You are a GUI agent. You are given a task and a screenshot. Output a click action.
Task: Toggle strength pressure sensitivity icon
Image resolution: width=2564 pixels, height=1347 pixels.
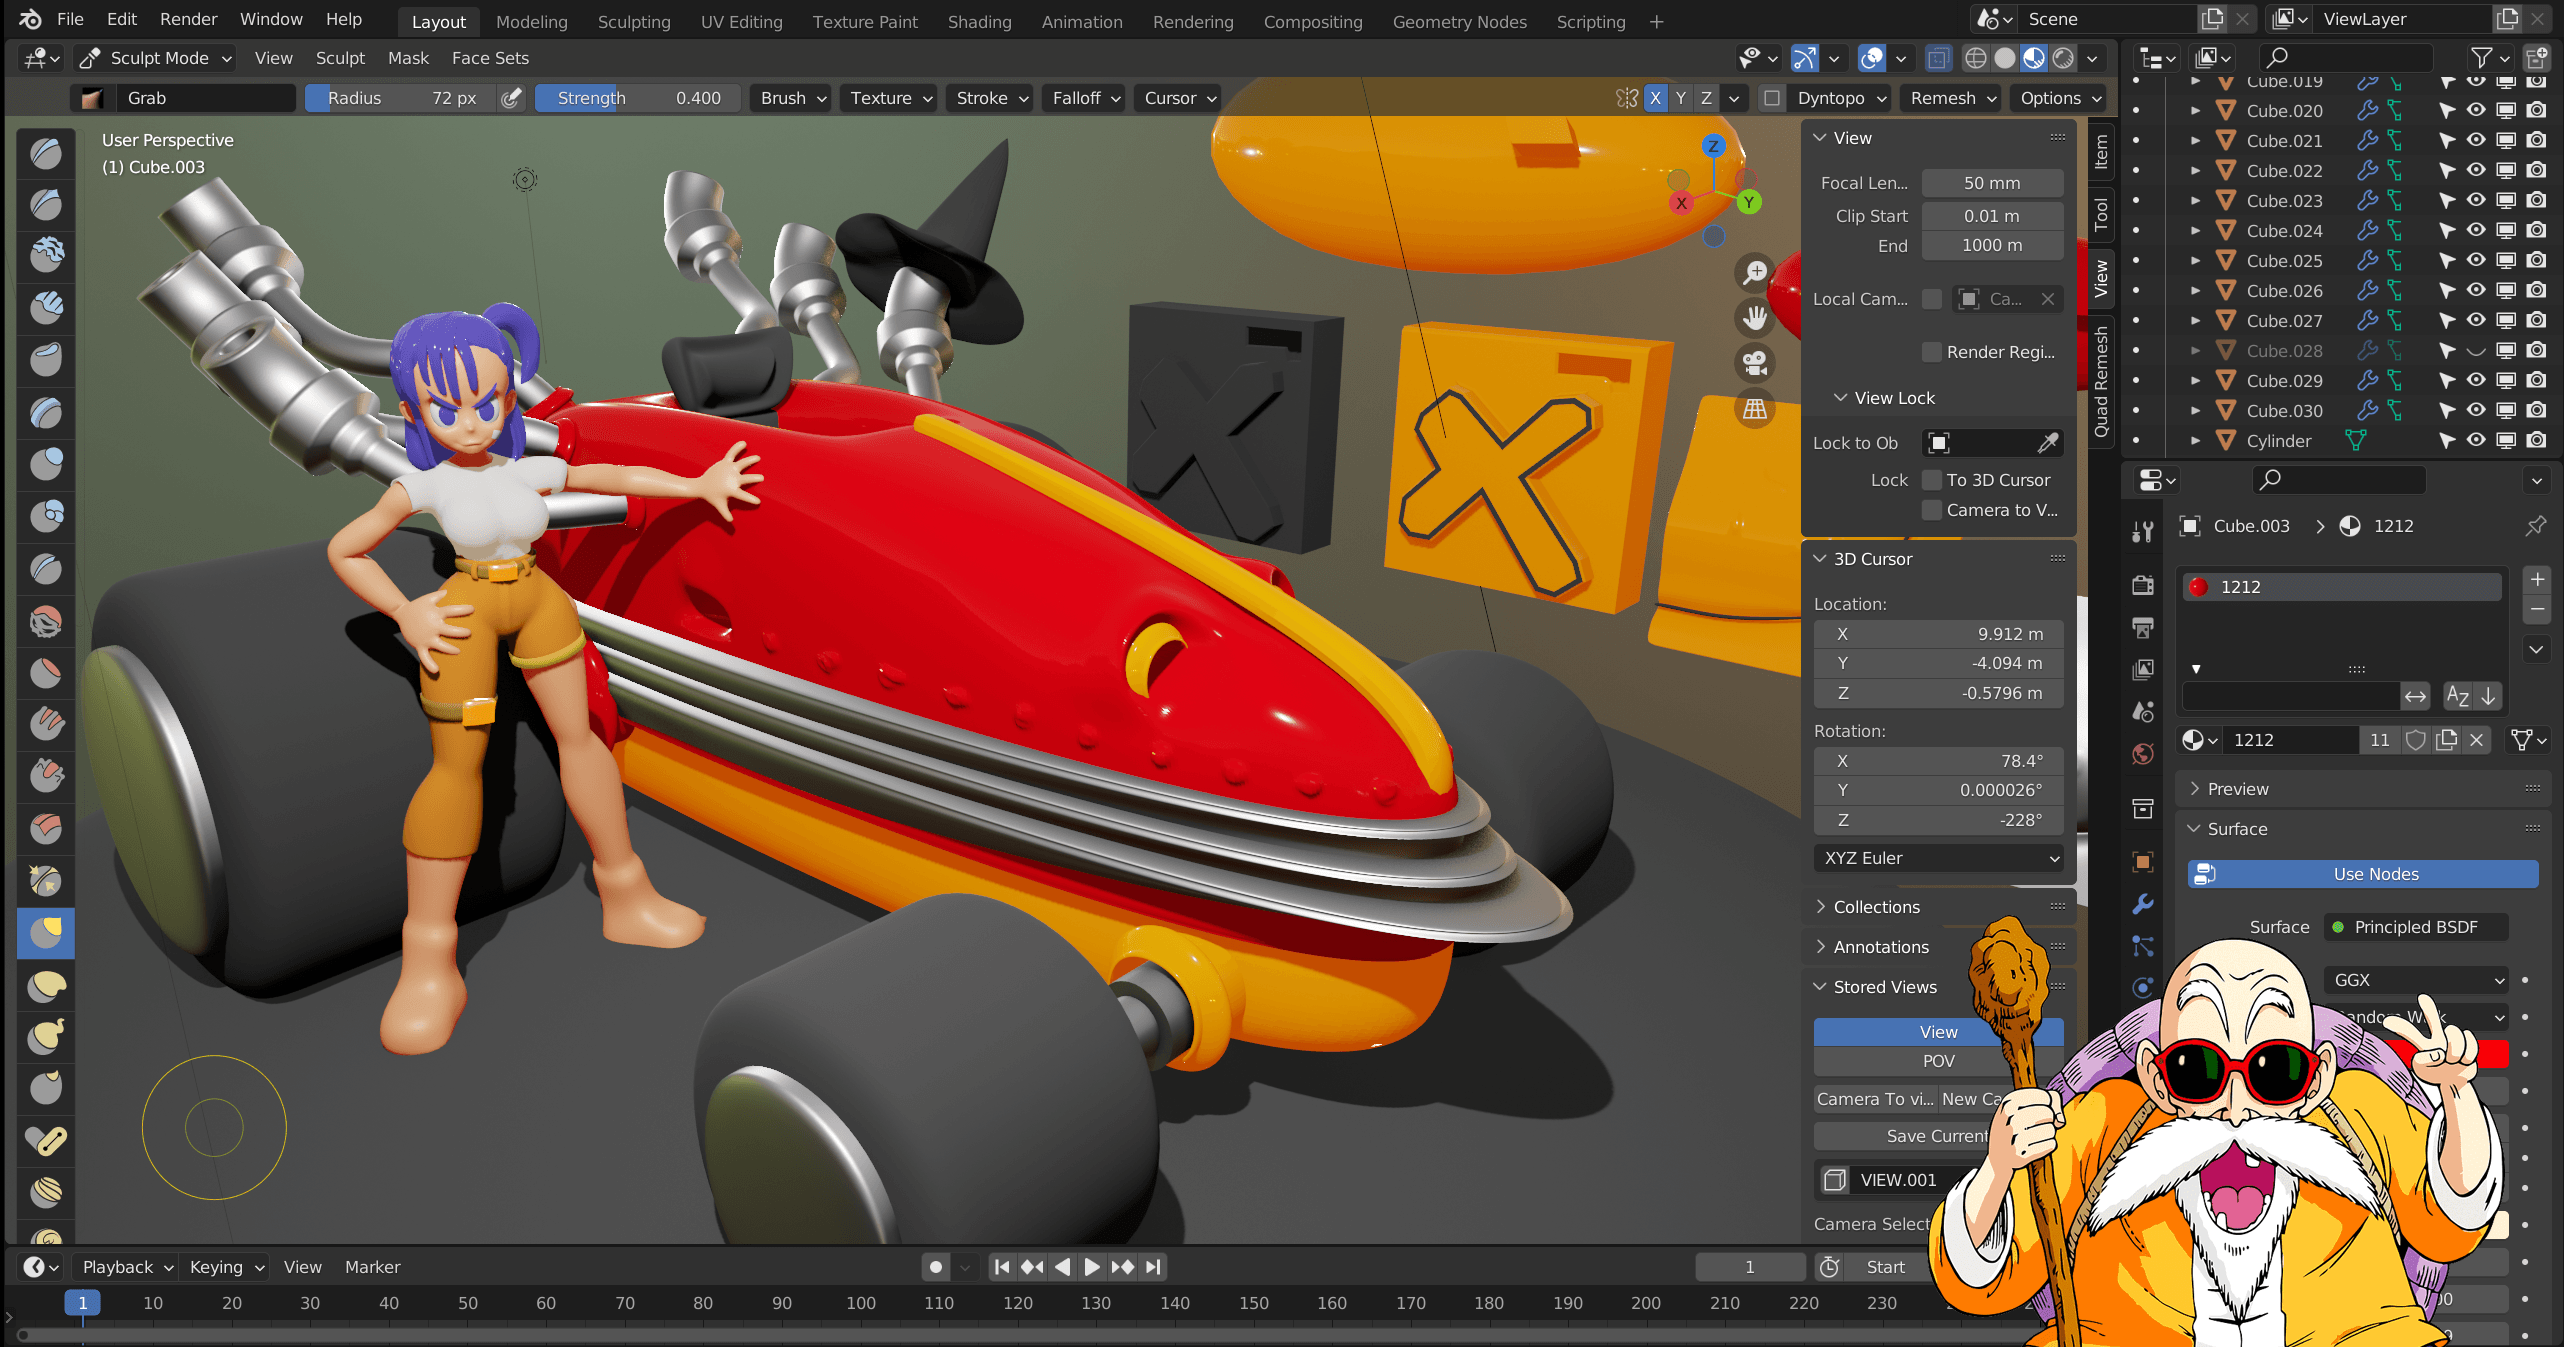(x=512, y=98)
